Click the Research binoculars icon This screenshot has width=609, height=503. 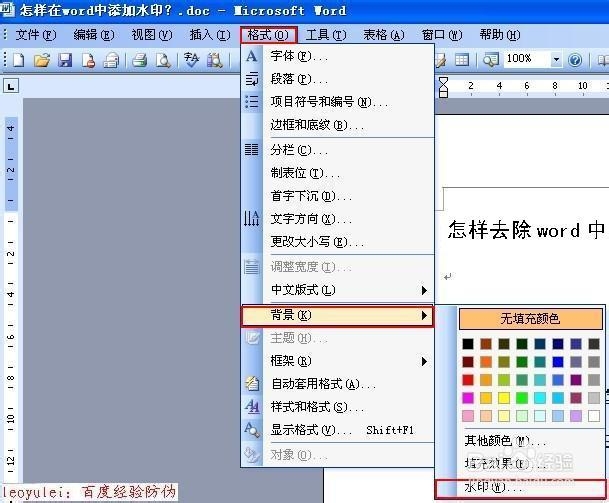[x=215, y=60]
